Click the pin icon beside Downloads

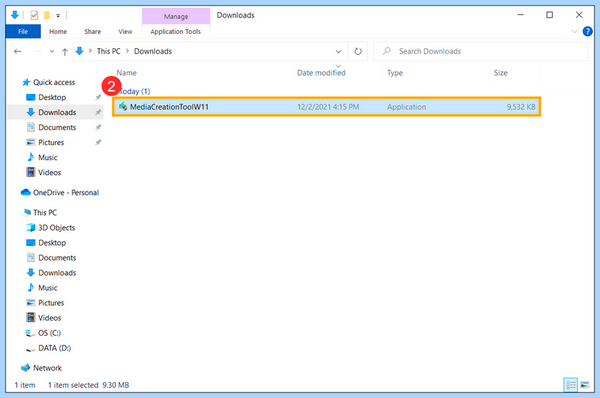98,112
